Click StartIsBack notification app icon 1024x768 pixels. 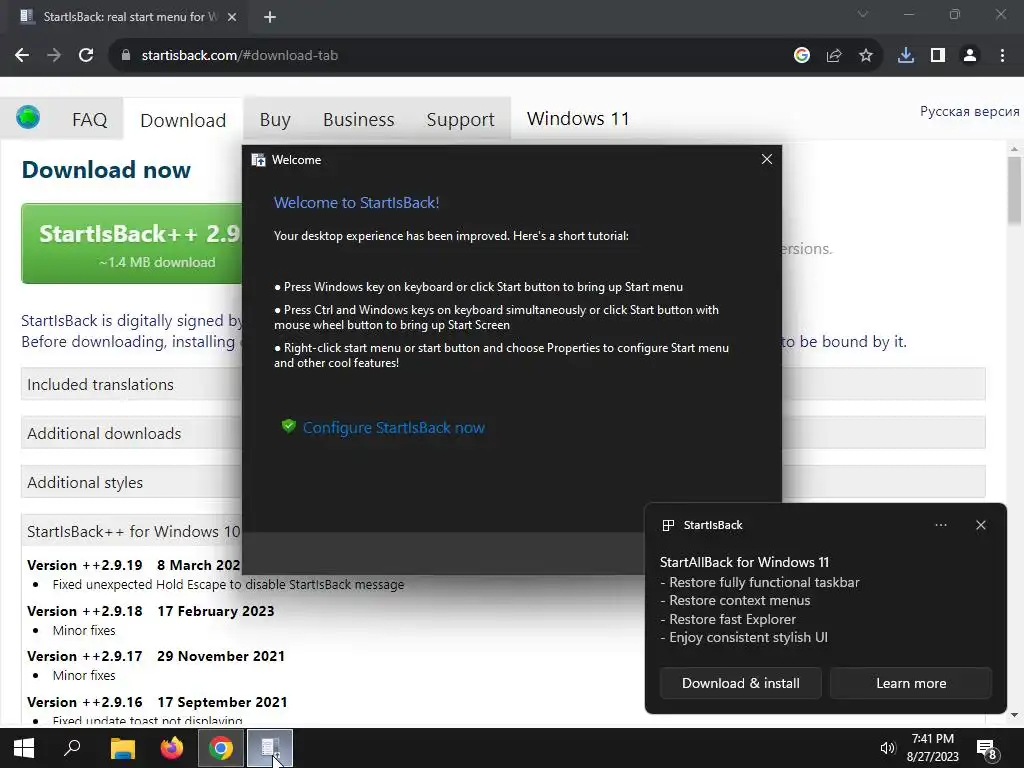click(668, 525)
